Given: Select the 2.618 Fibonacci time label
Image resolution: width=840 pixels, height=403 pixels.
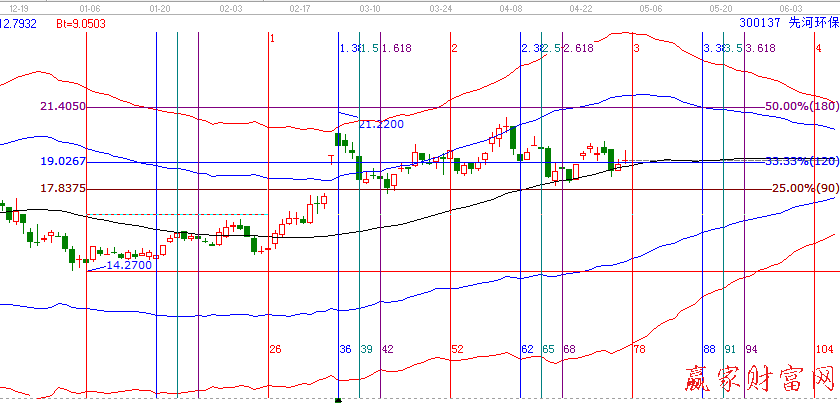Looking at the screenshot, I should tap(578, 48).
